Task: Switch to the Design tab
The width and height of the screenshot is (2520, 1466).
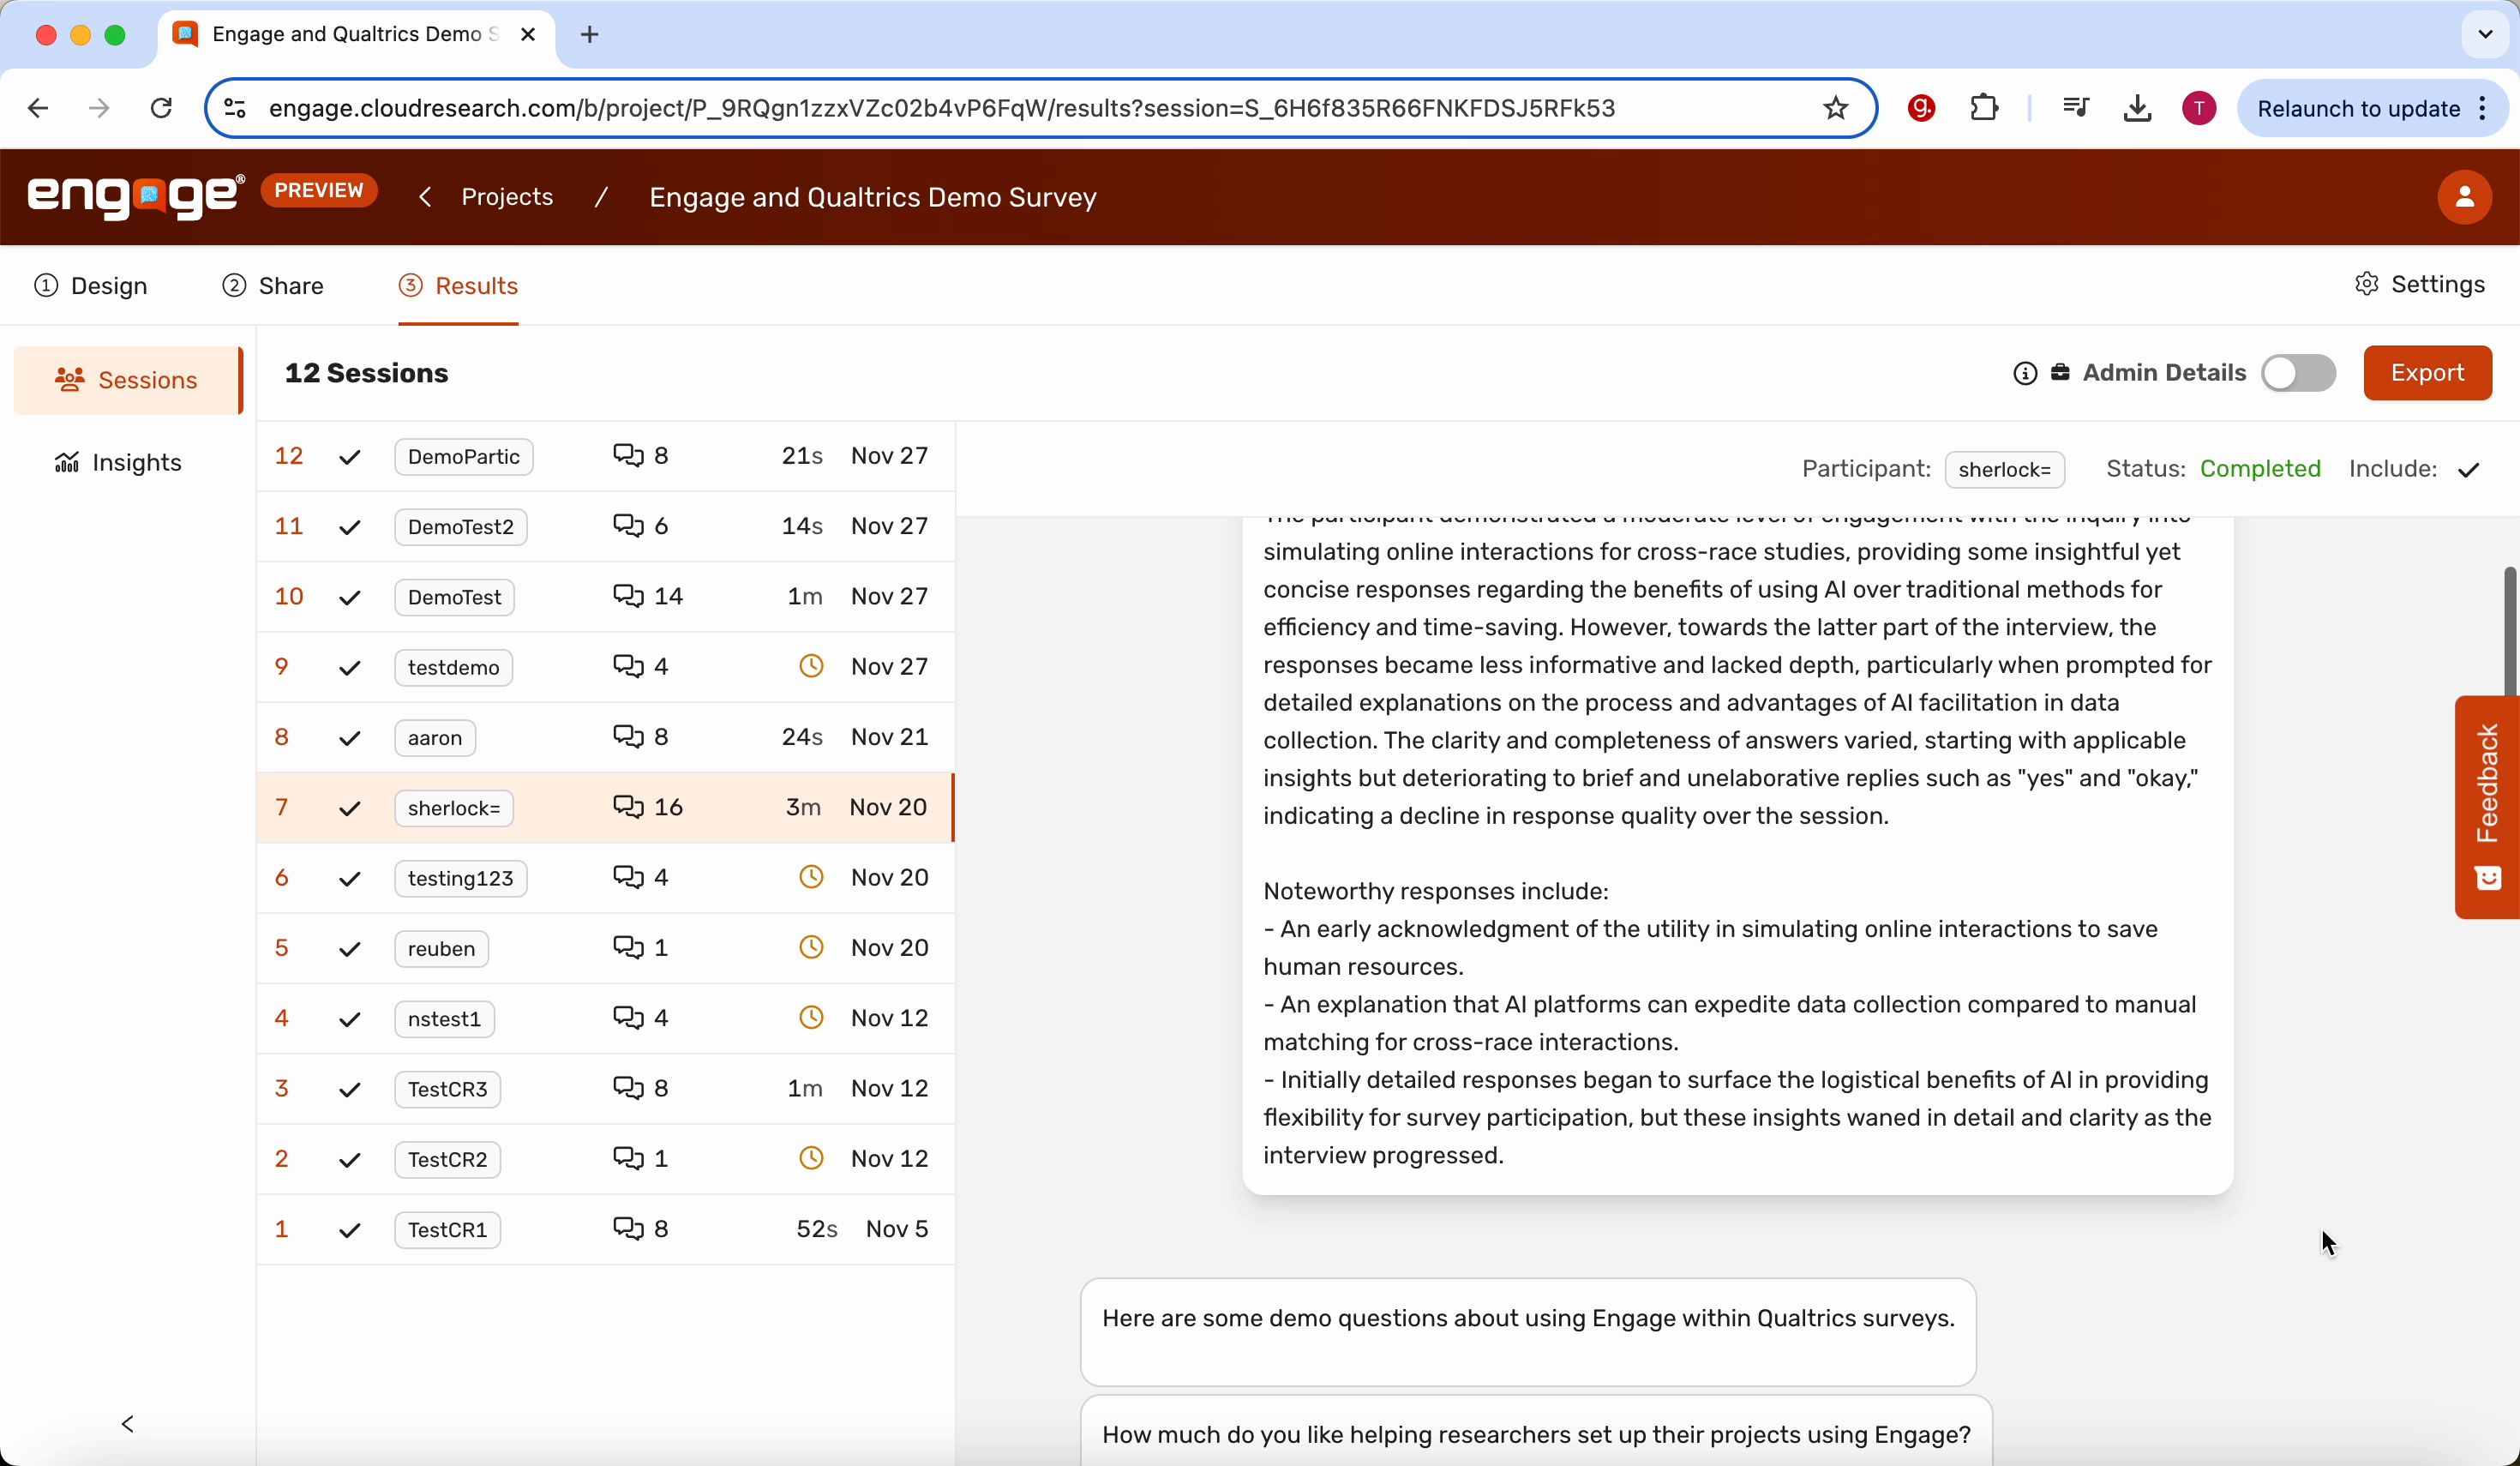Action: (x=91, y=285)
